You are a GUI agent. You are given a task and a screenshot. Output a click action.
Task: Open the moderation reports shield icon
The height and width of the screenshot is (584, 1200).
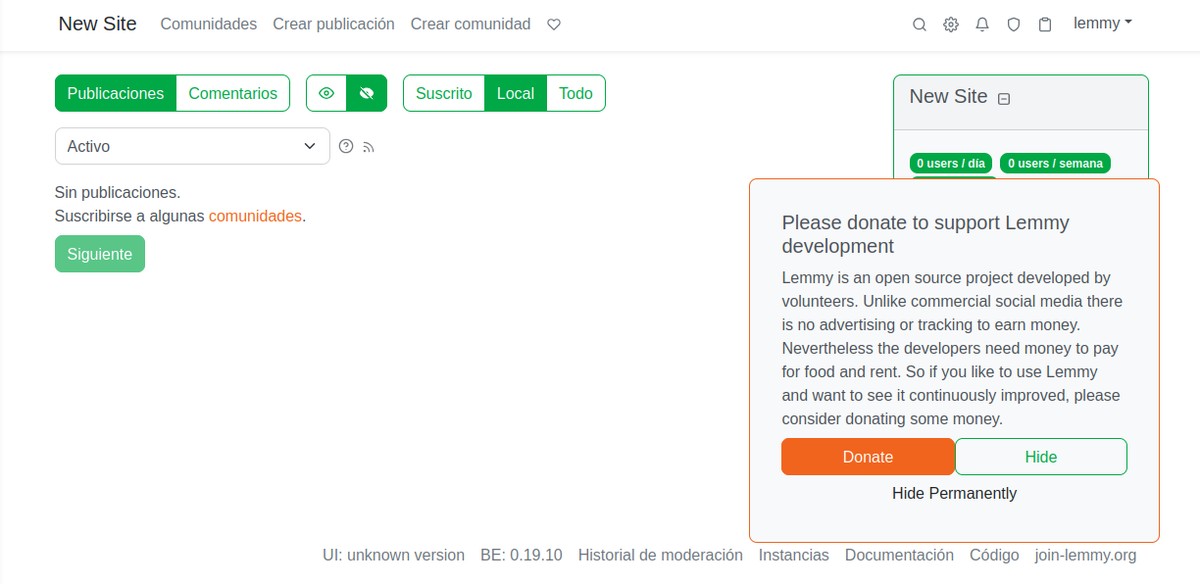[1013, 25]
